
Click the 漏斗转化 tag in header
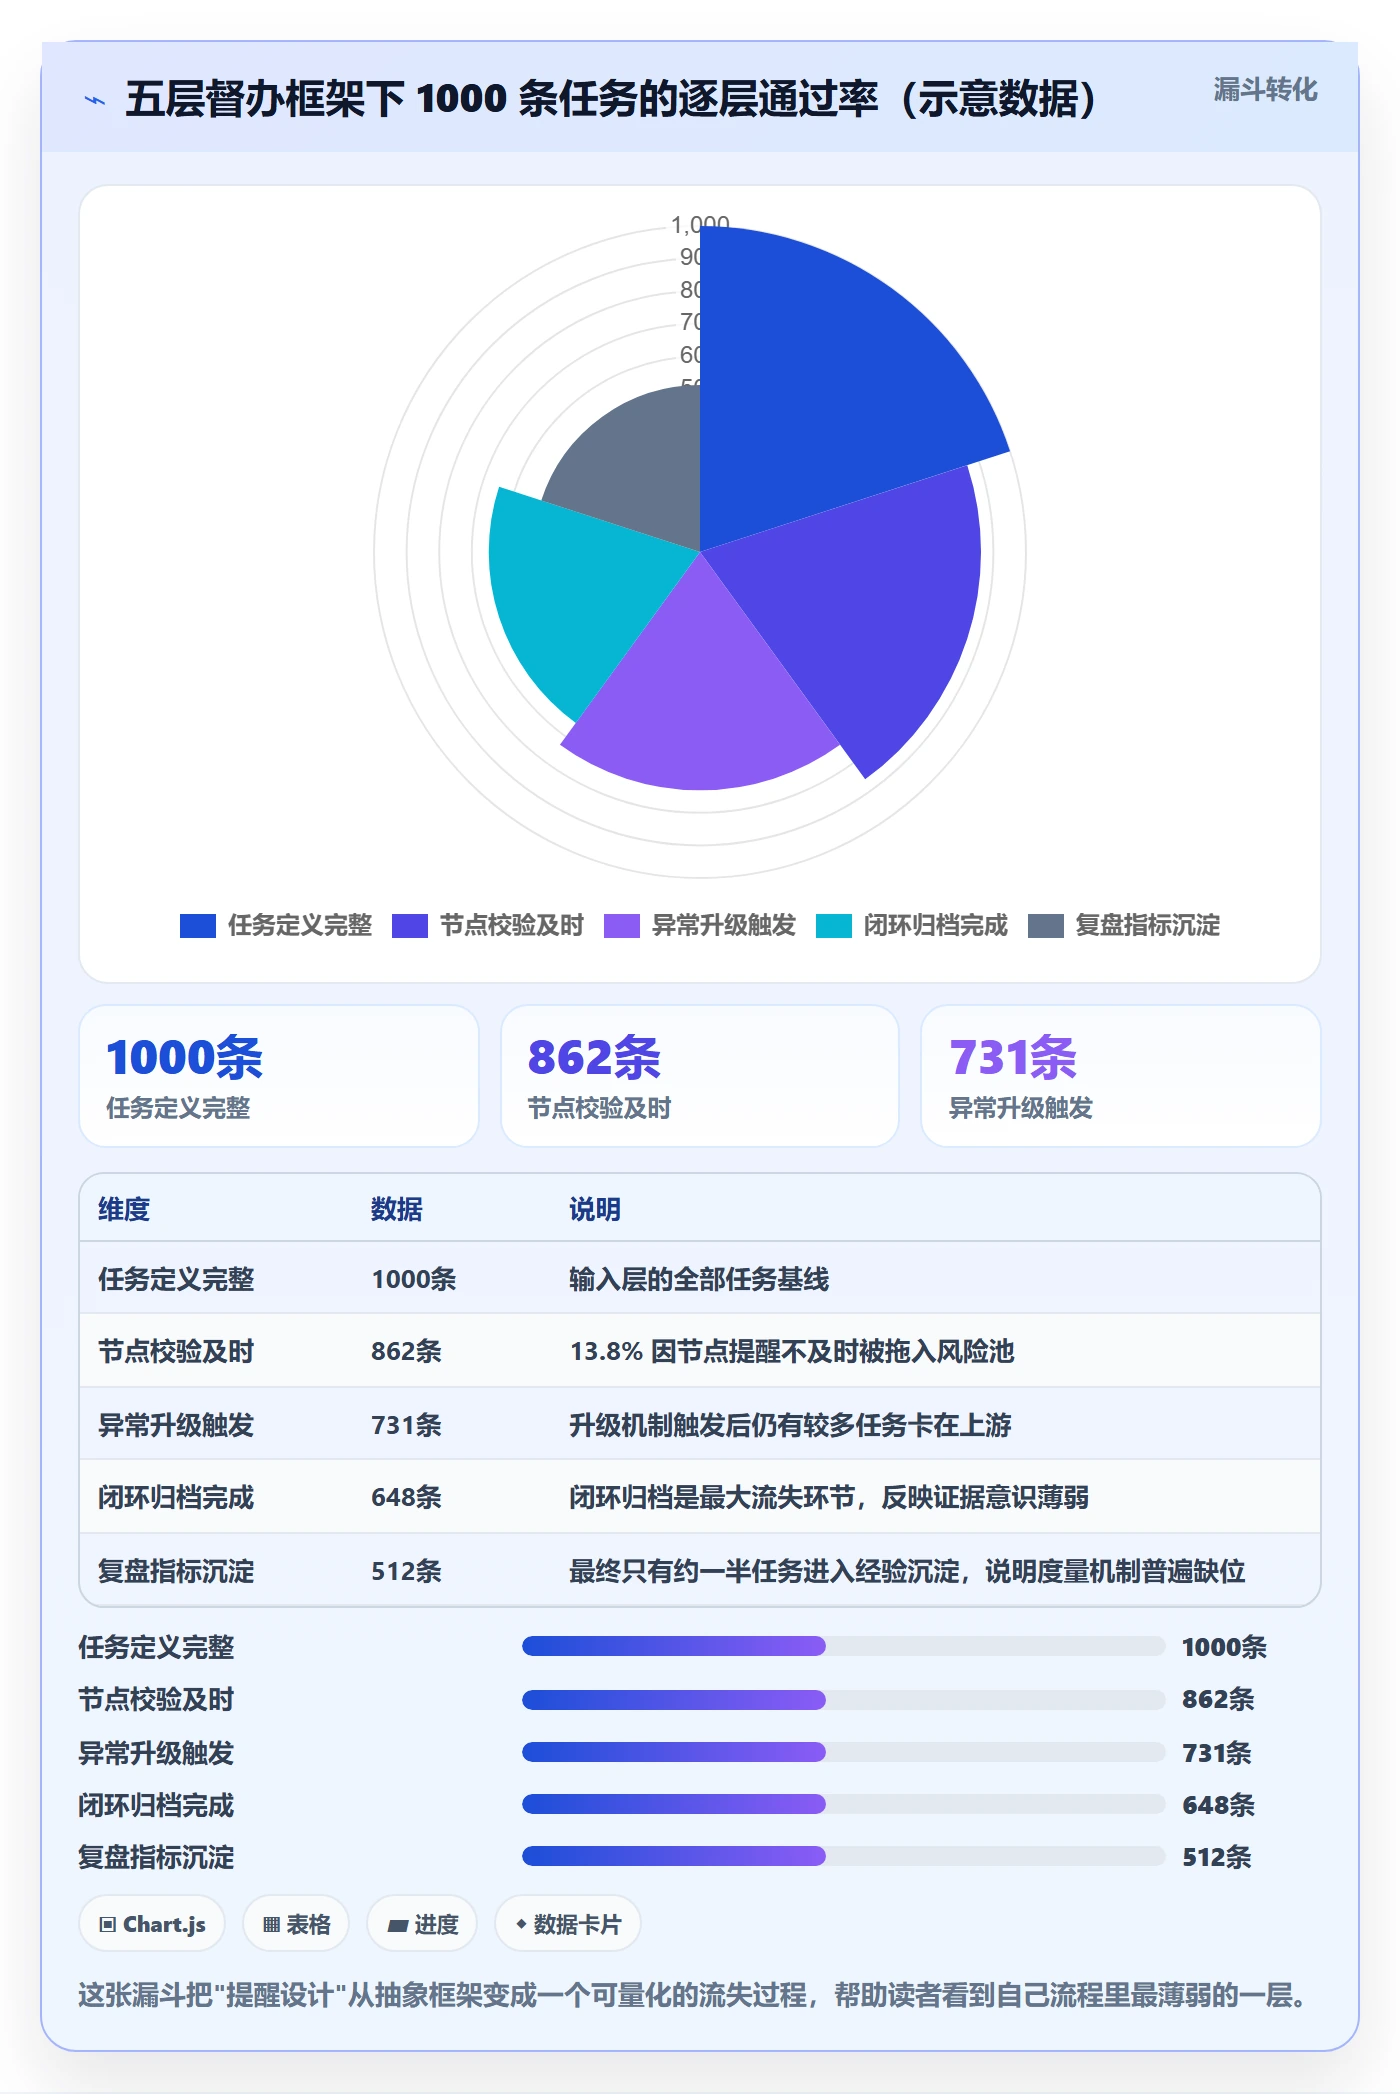1265,90
